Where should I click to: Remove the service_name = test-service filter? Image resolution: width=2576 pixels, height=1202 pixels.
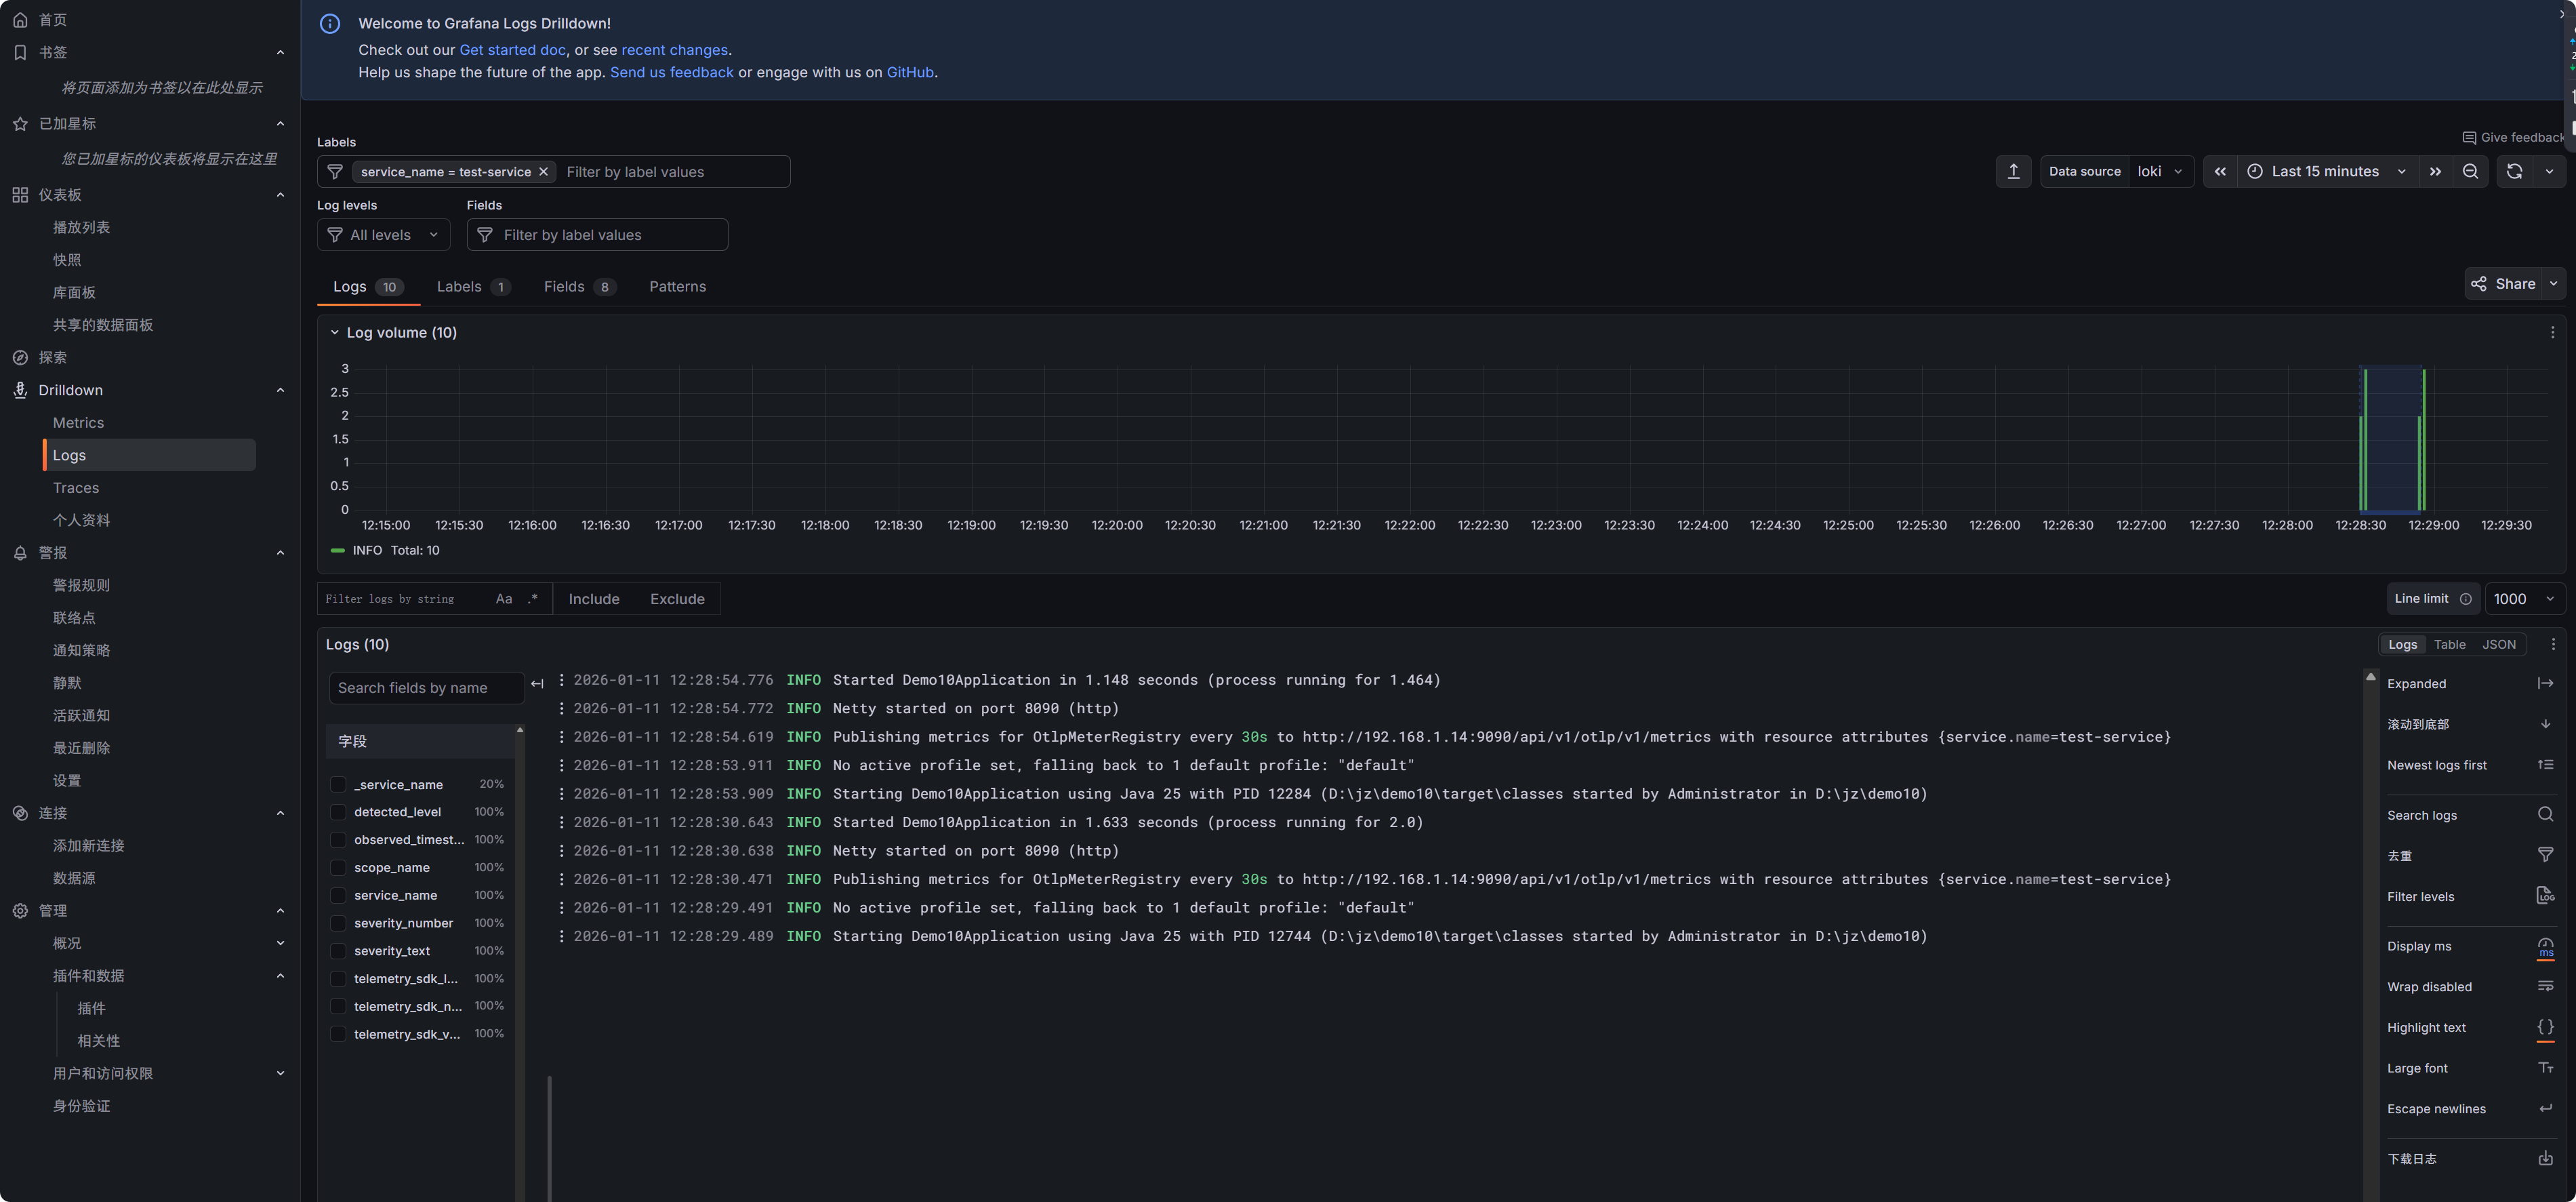coord(543,172)
